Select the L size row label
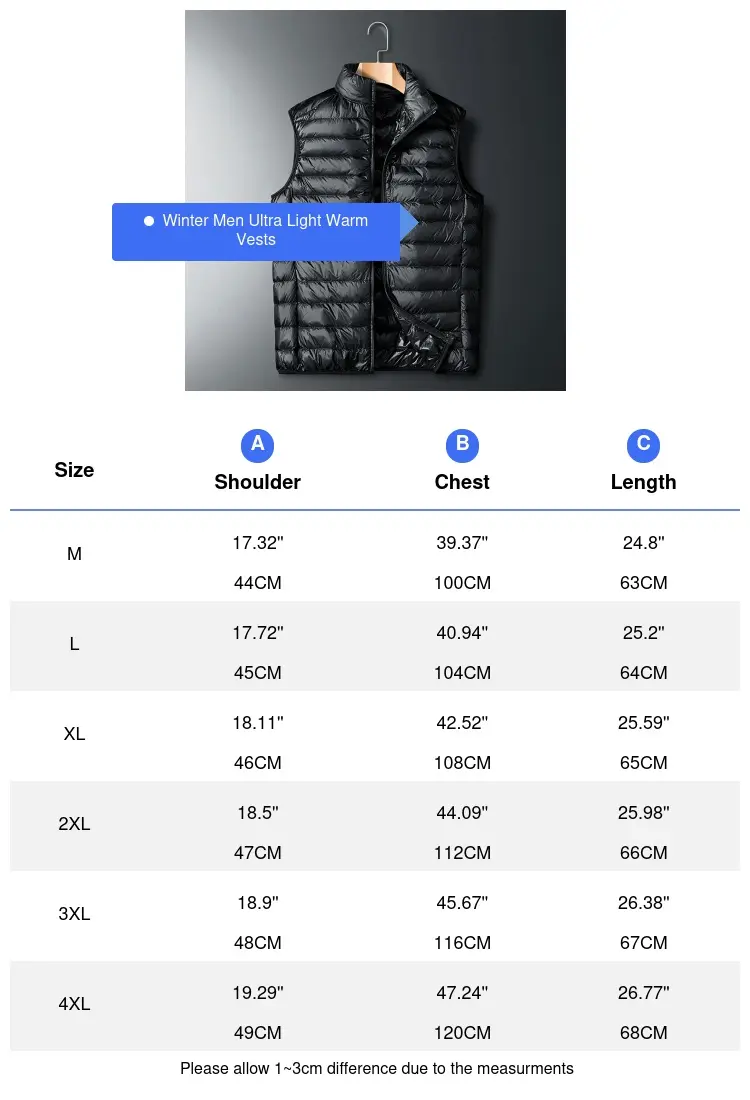 74,644
